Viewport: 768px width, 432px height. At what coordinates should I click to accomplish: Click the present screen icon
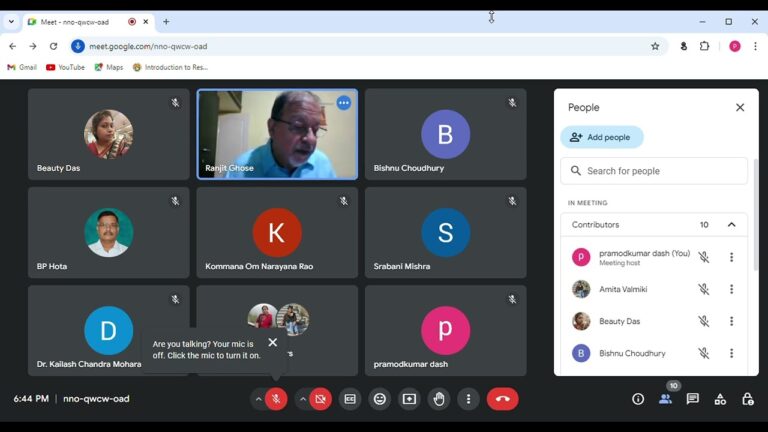pyautogui.click(x=409, y=399)
